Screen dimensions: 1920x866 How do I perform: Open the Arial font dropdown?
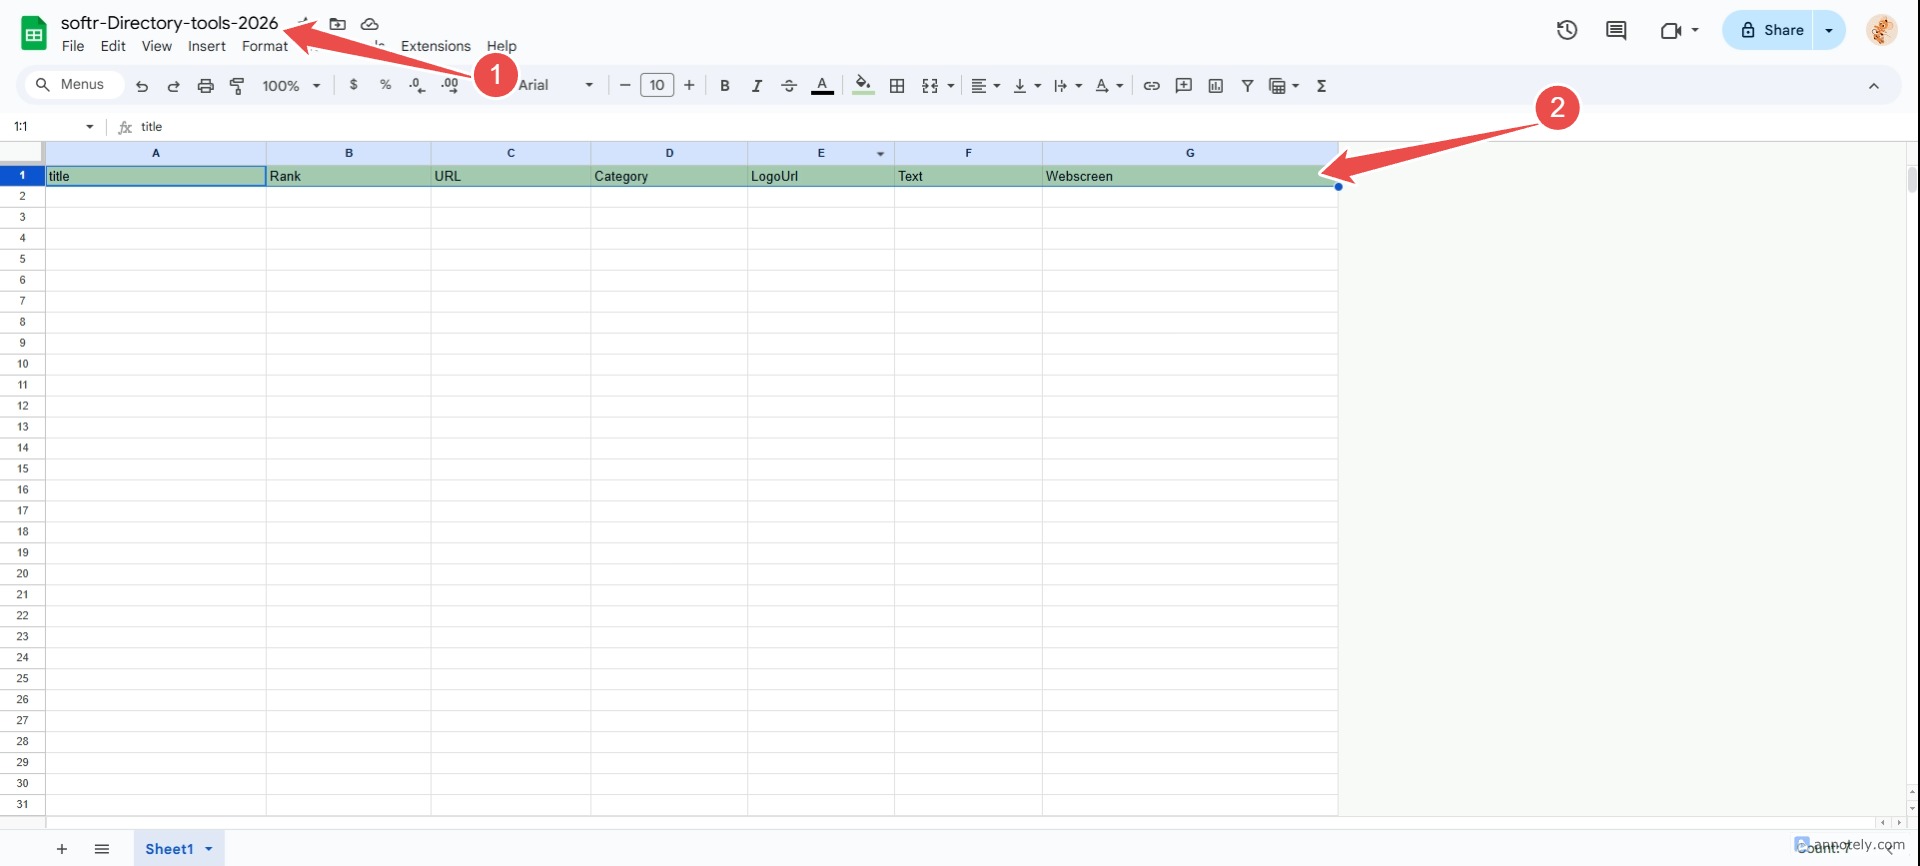point(555,85)
